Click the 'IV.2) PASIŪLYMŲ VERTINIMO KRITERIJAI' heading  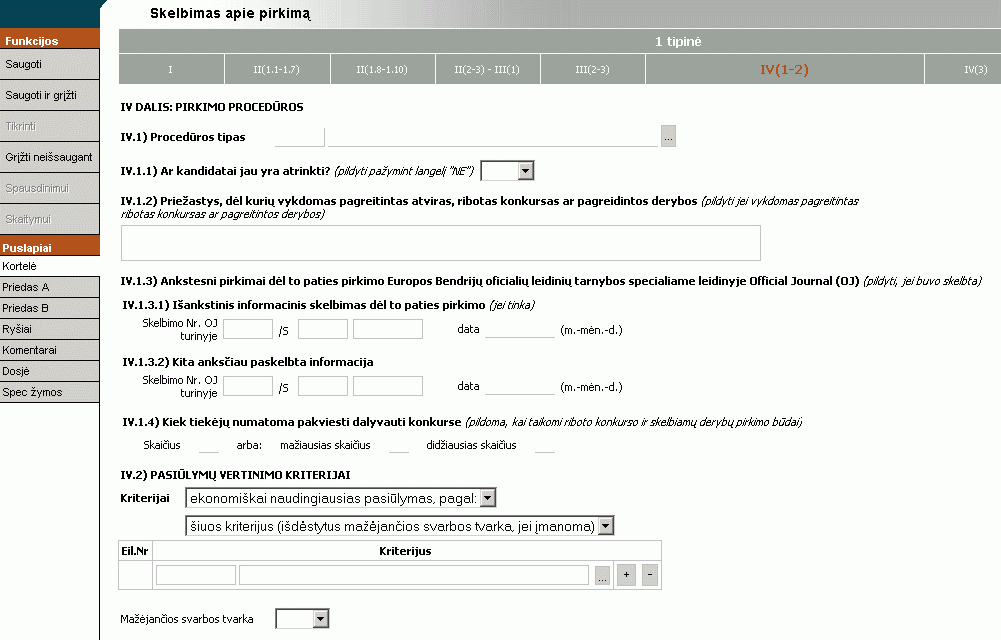click(236, 475)
